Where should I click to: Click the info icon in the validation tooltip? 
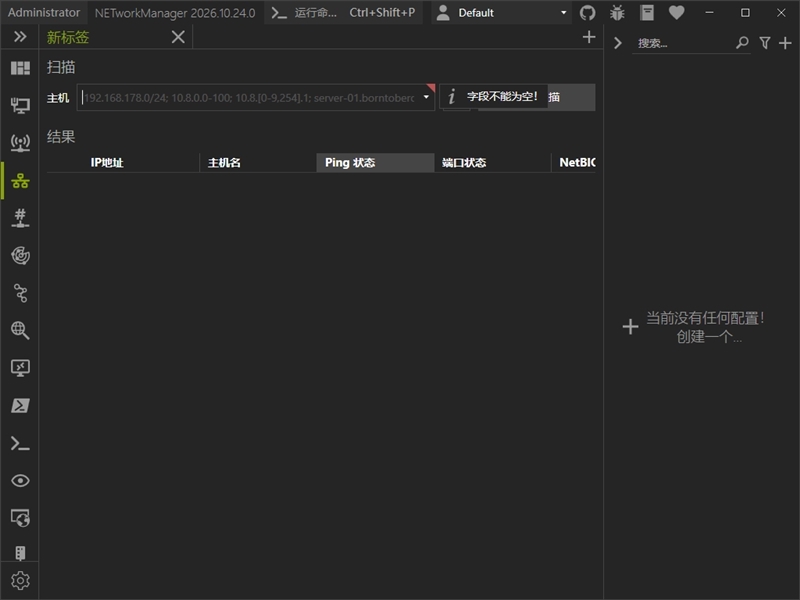pyautogui.click(x=452, y=96)
